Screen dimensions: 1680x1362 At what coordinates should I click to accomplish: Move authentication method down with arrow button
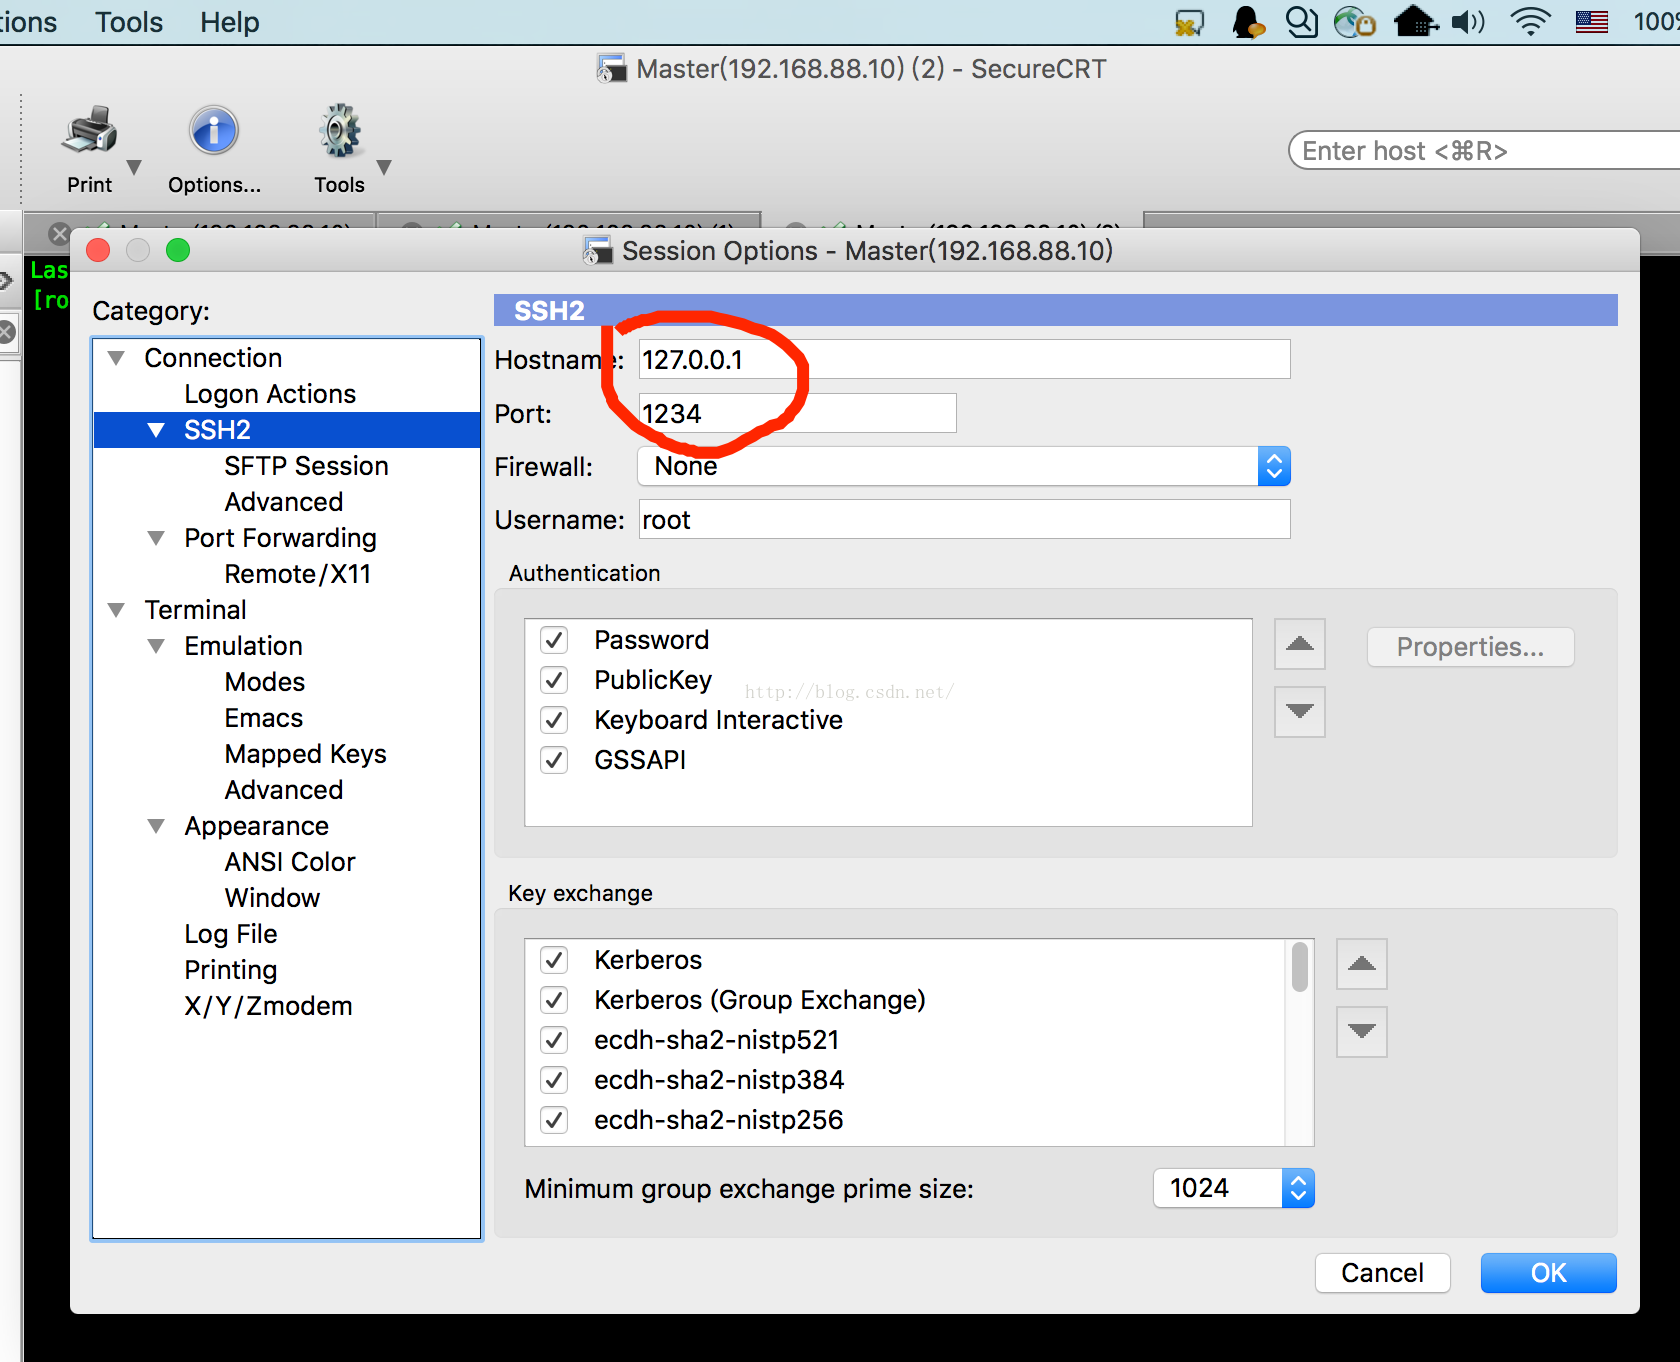tap(1300, 712)
